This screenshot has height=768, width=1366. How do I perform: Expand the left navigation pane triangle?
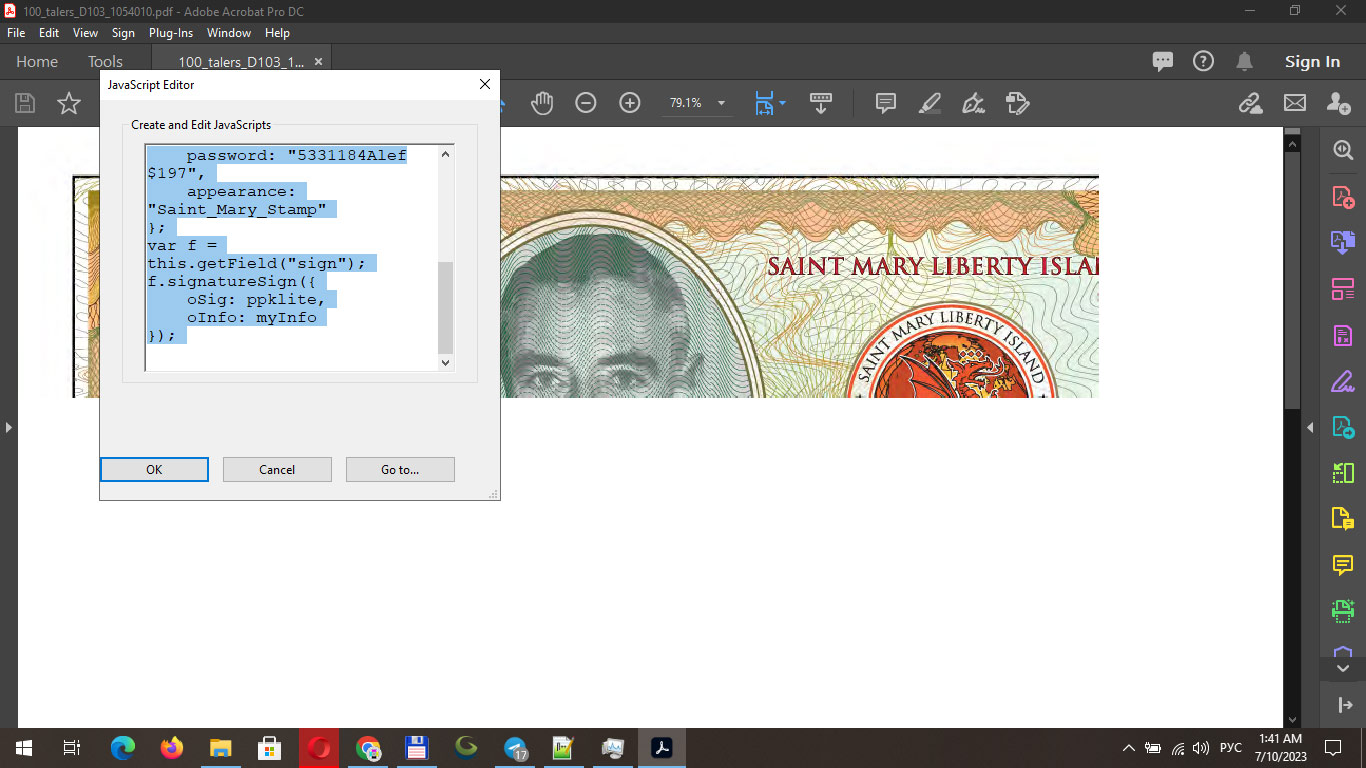(x=8, y=427)
